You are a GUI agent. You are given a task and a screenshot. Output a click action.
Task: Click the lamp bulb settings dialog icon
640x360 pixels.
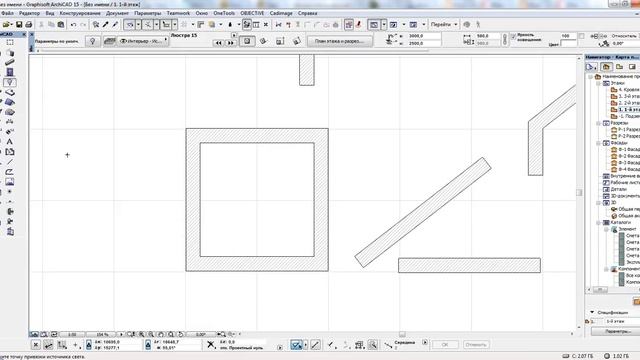[93, 41]
